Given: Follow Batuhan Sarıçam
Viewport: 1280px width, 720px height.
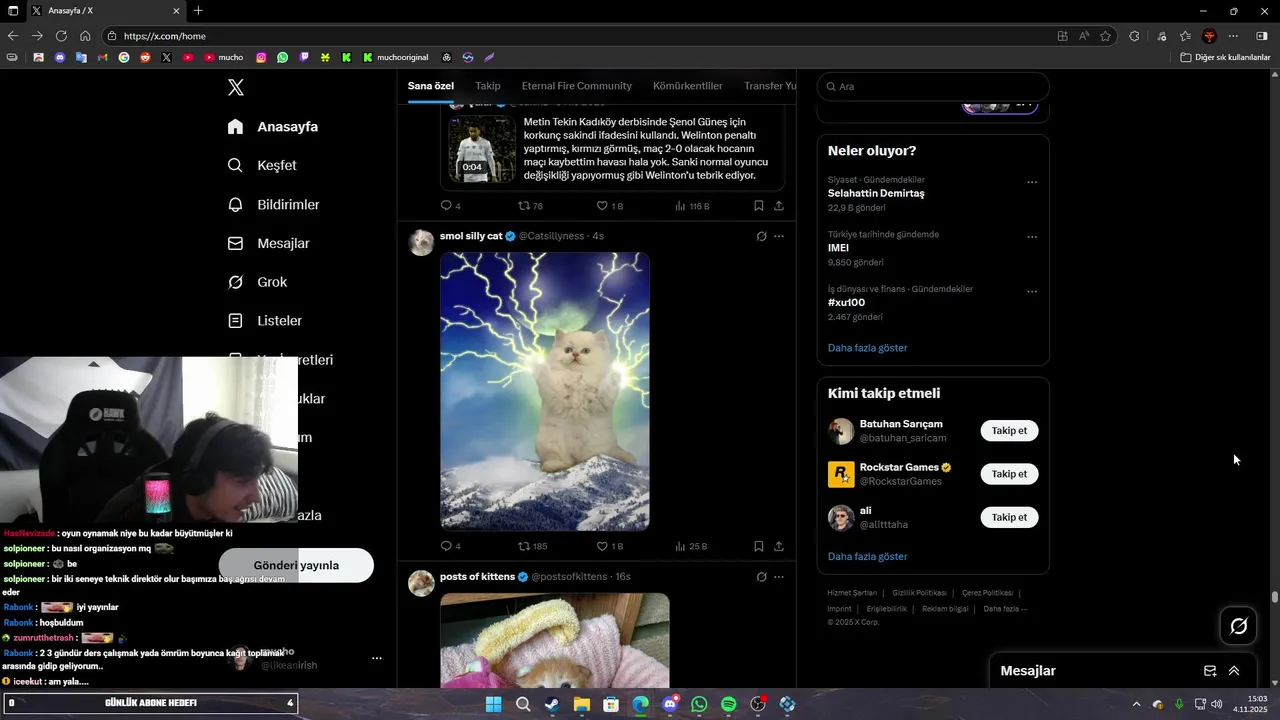Looking at the screenshot, I should 1009,431.
